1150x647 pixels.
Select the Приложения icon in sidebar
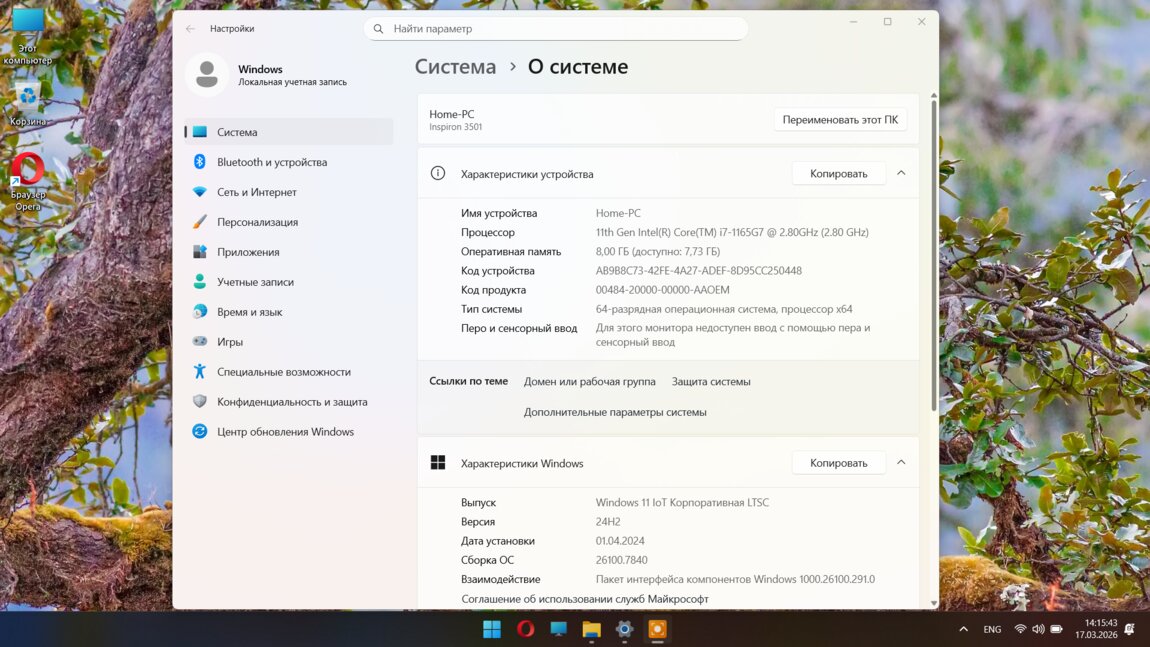coord(199,252)
